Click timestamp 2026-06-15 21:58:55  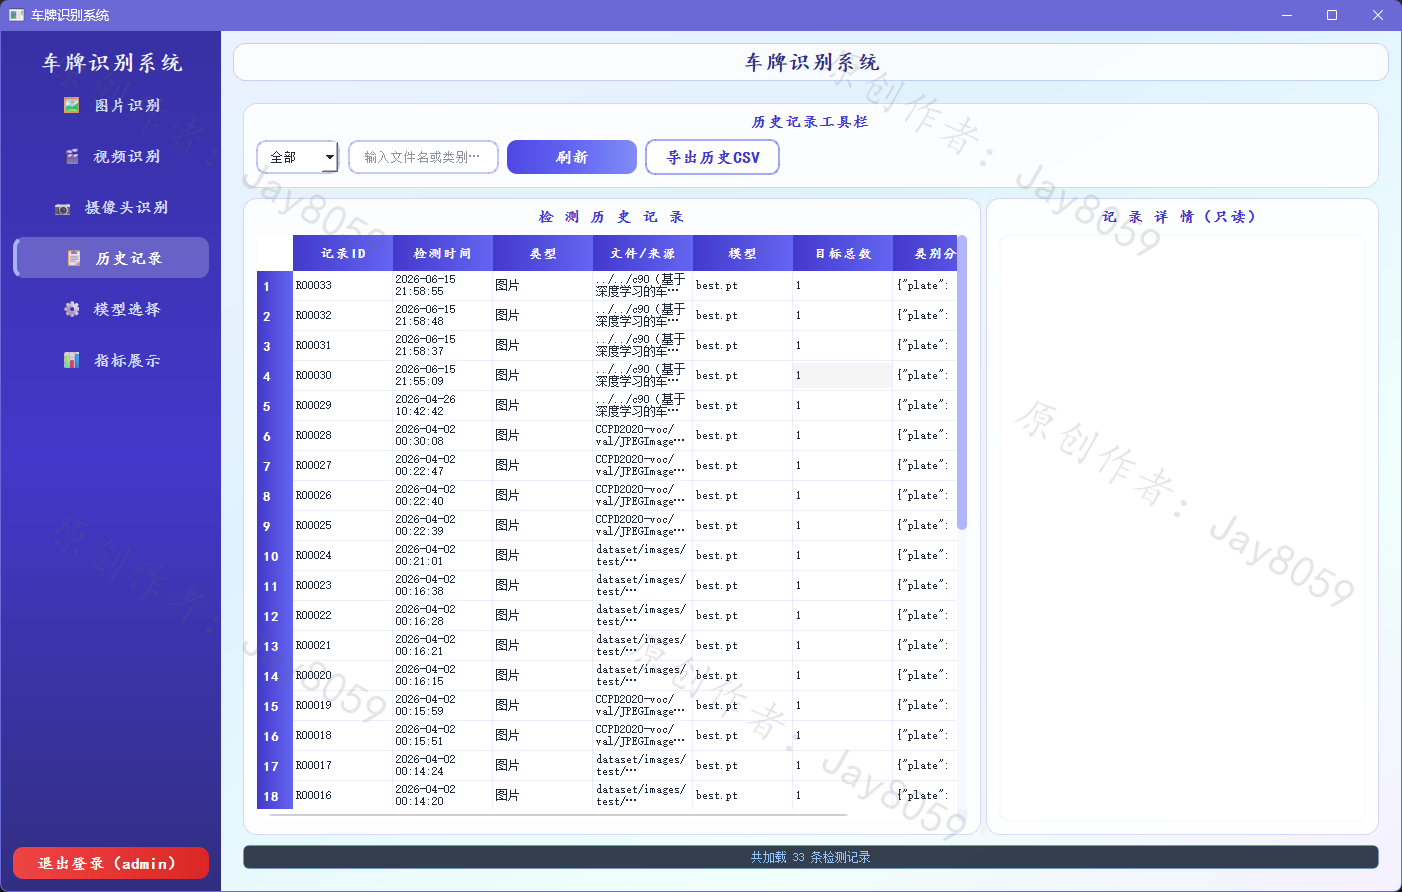pyautogui.click(x=443, y=286)
